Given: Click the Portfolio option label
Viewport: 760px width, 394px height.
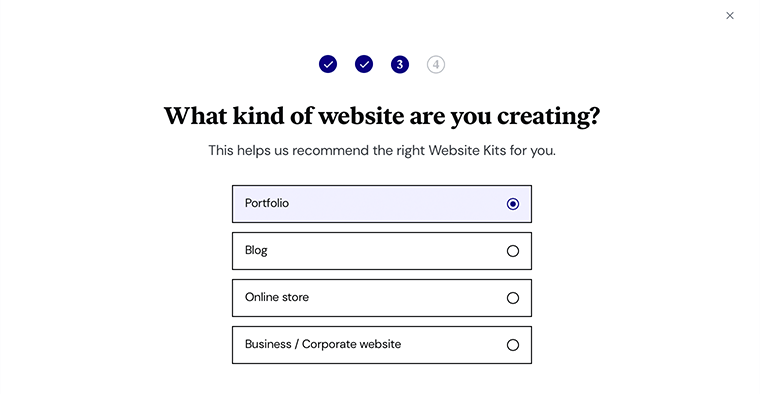Looking at the screenshot, I should [267, 203].
